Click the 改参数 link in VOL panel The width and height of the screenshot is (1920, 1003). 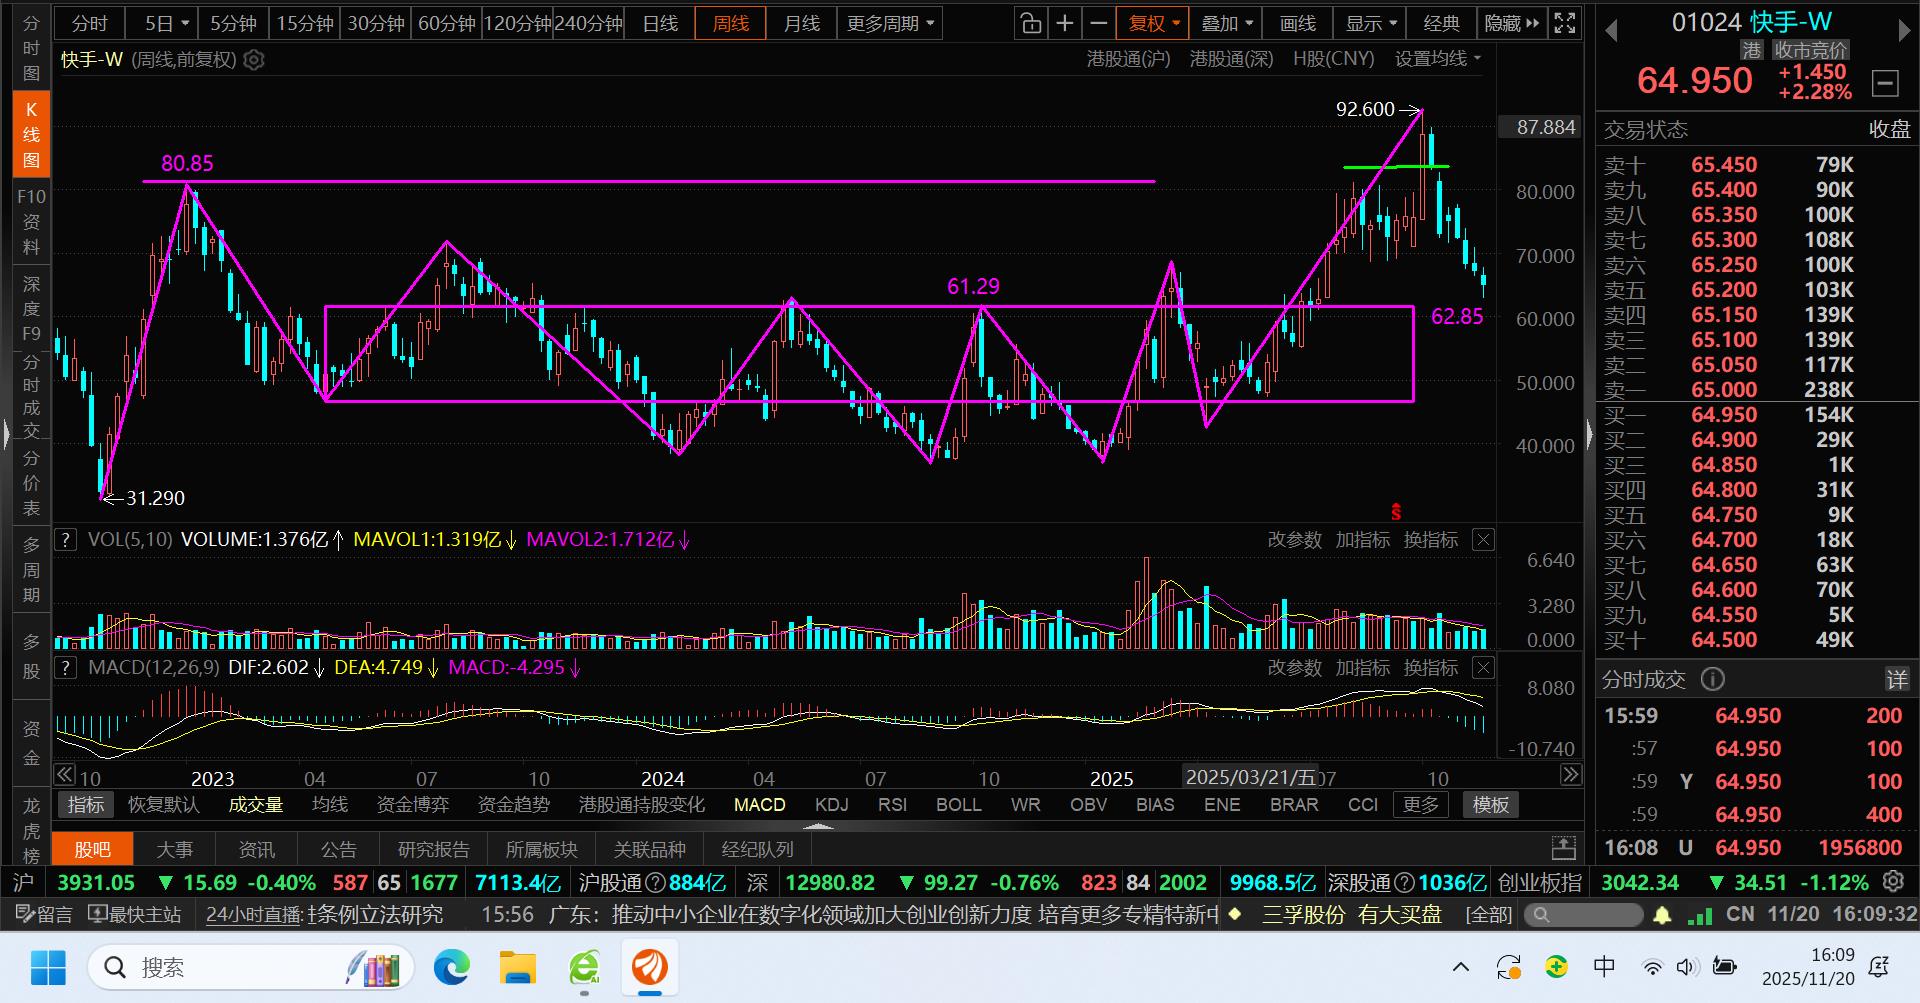tap(1294, 540)
